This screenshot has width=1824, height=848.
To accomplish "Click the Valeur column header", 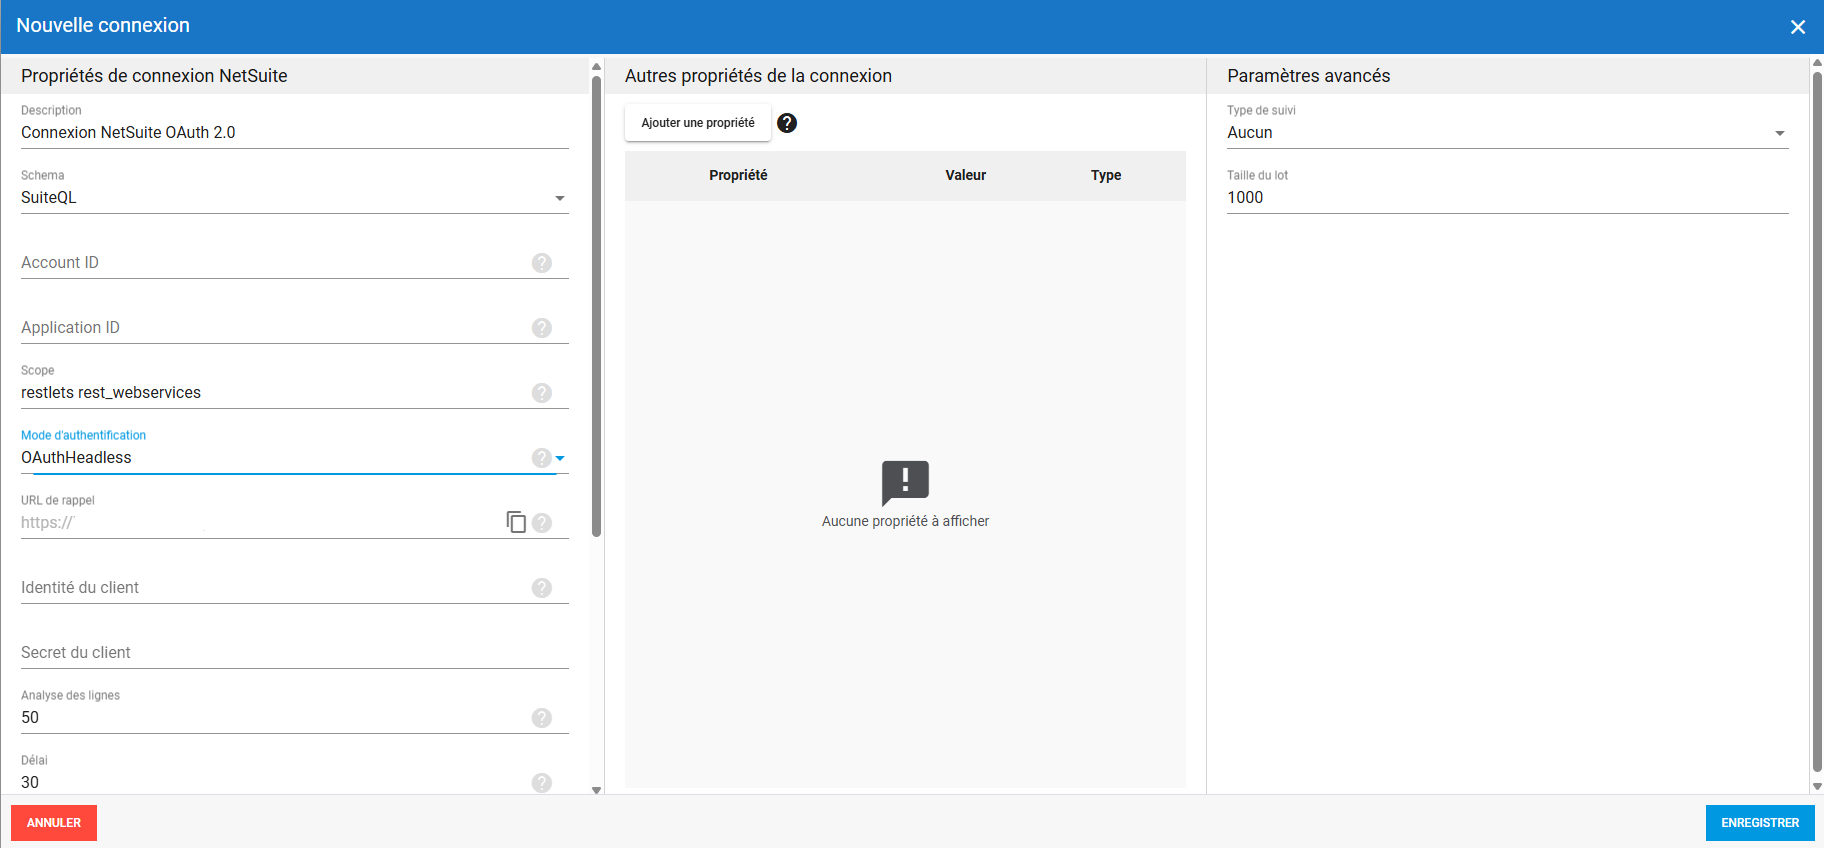I will click(x=966, y=175).
